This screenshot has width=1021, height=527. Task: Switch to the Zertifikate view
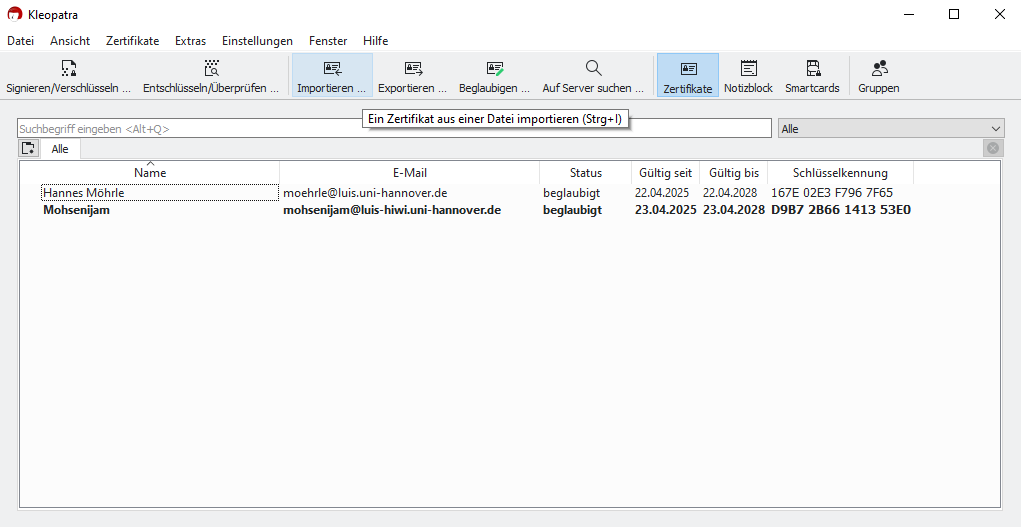coord(688,76)
